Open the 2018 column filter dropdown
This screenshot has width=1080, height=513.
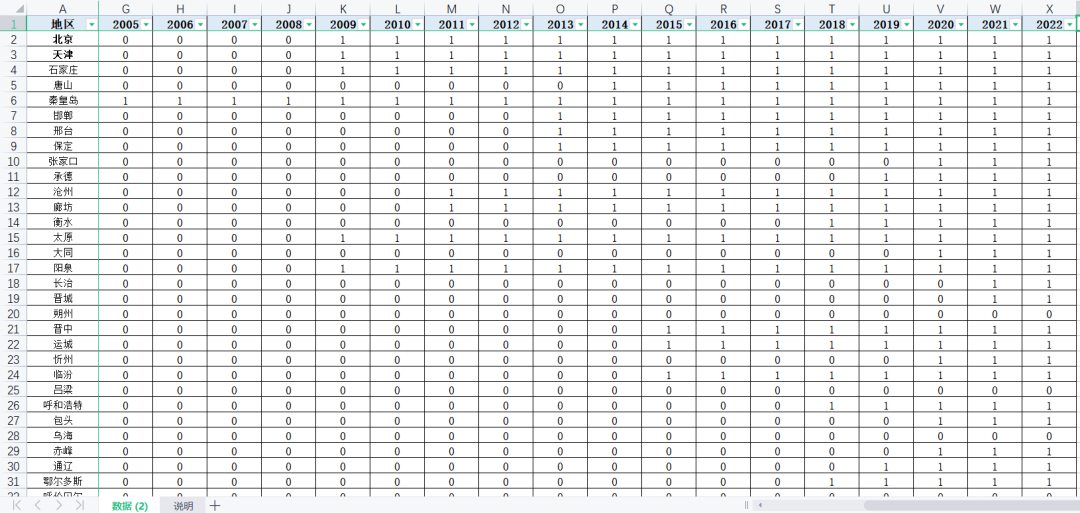853,25
